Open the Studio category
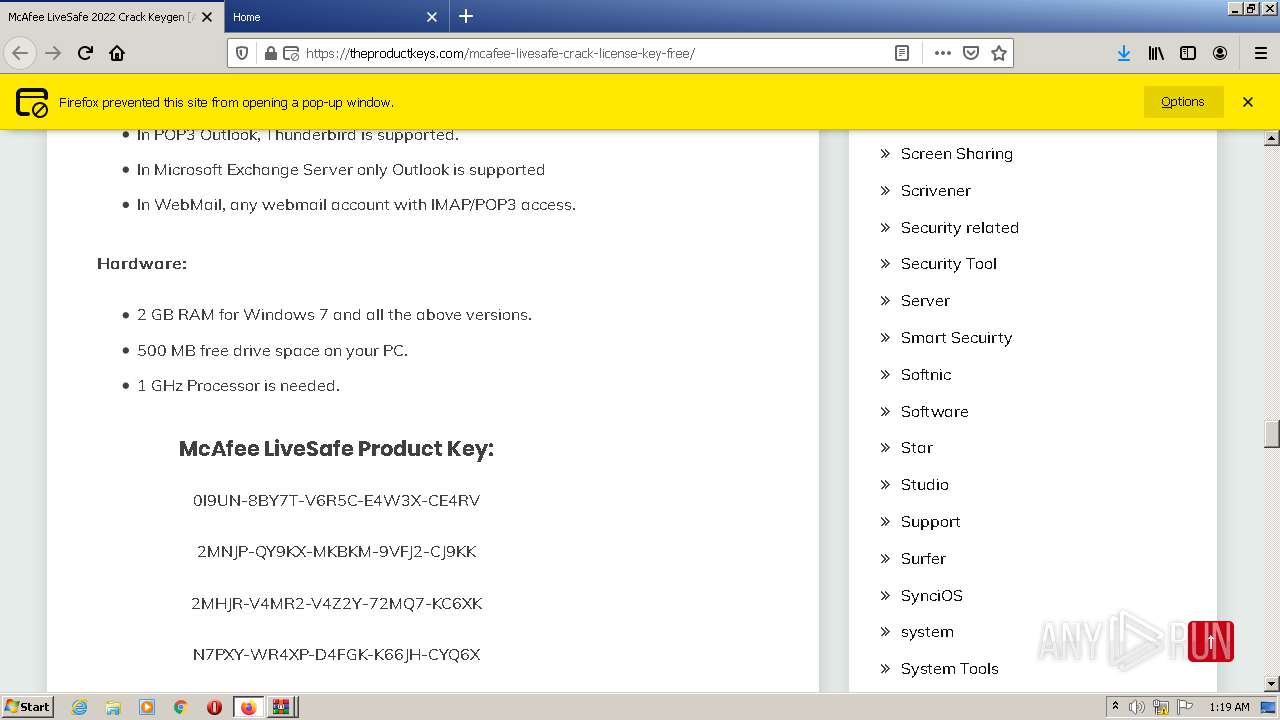Viewport: 1280px width, 720px height. tap(924, 485)
